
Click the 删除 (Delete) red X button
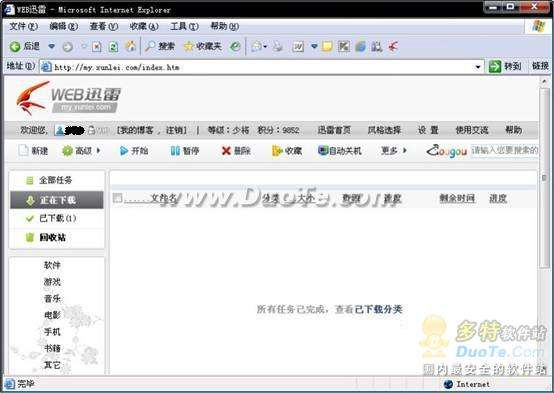point(236,151)
